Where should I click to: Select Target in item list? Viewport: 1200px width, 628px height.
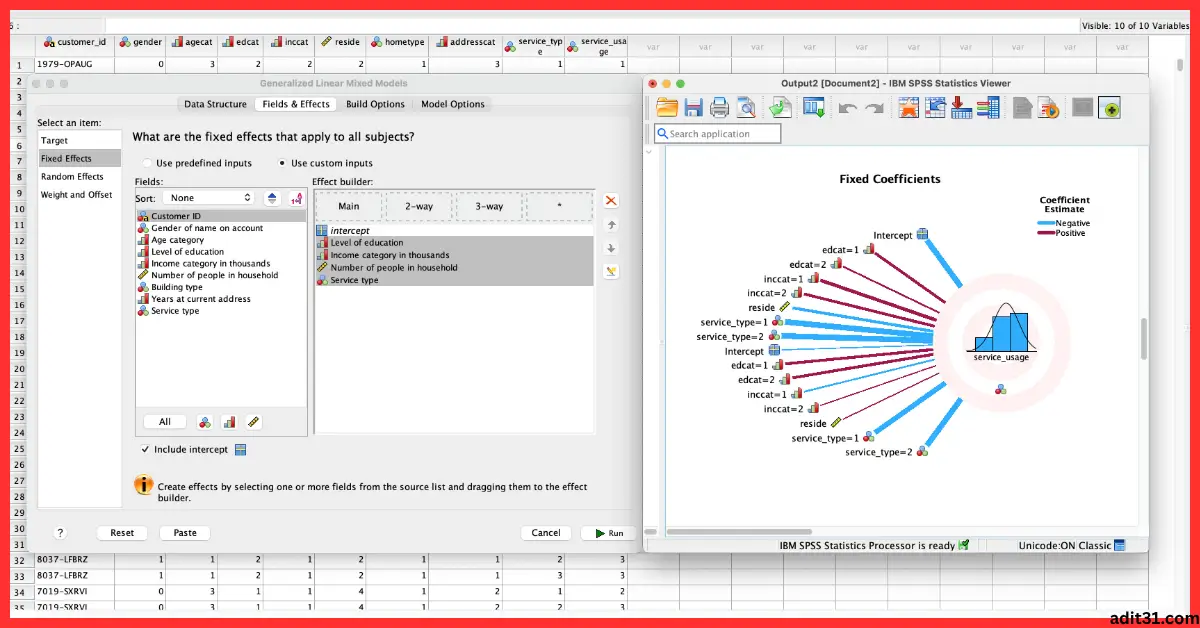79,141
